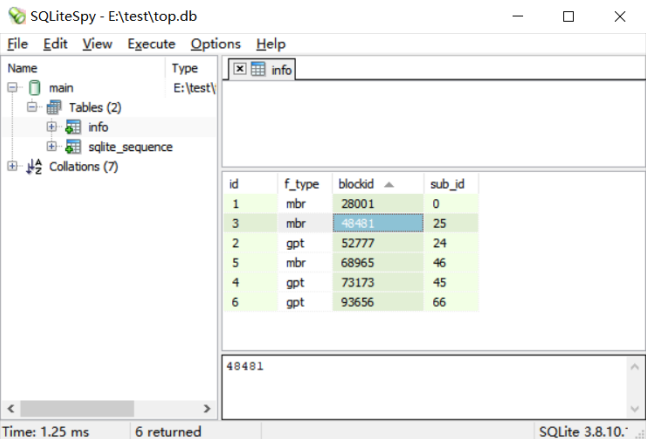Select Tables (2) in the tree
This screenshot has width=646, height=439.
(95, 107)
